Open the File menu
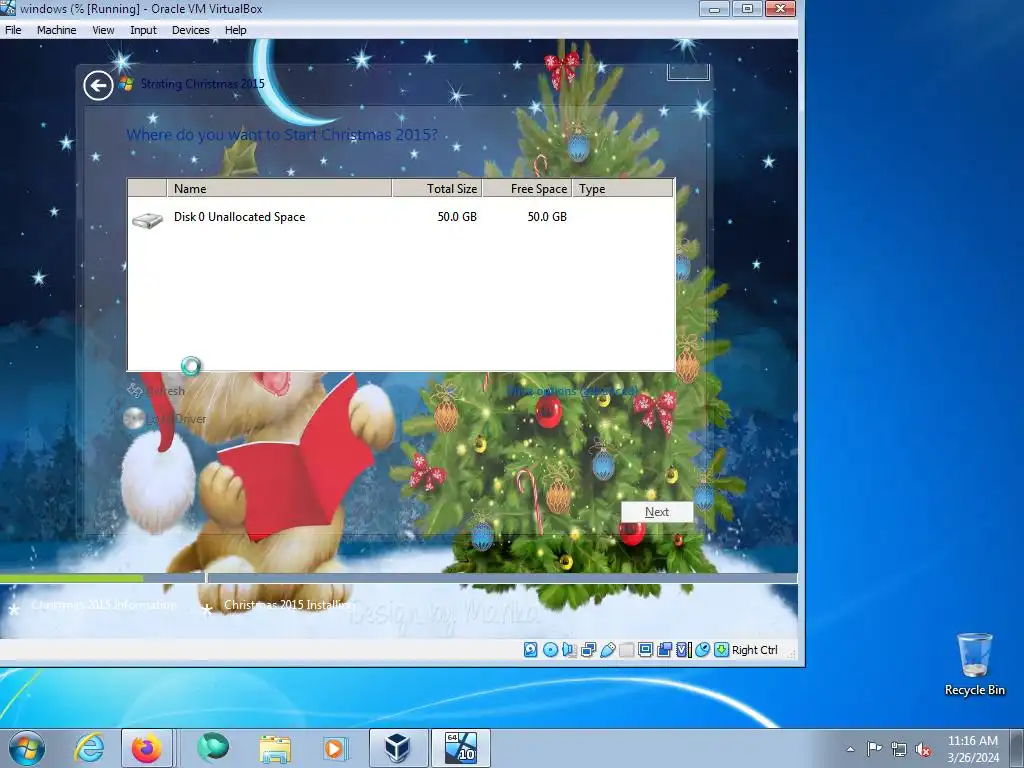Image resolution: width=1024 pixels, height=768 pixels. 13,30
